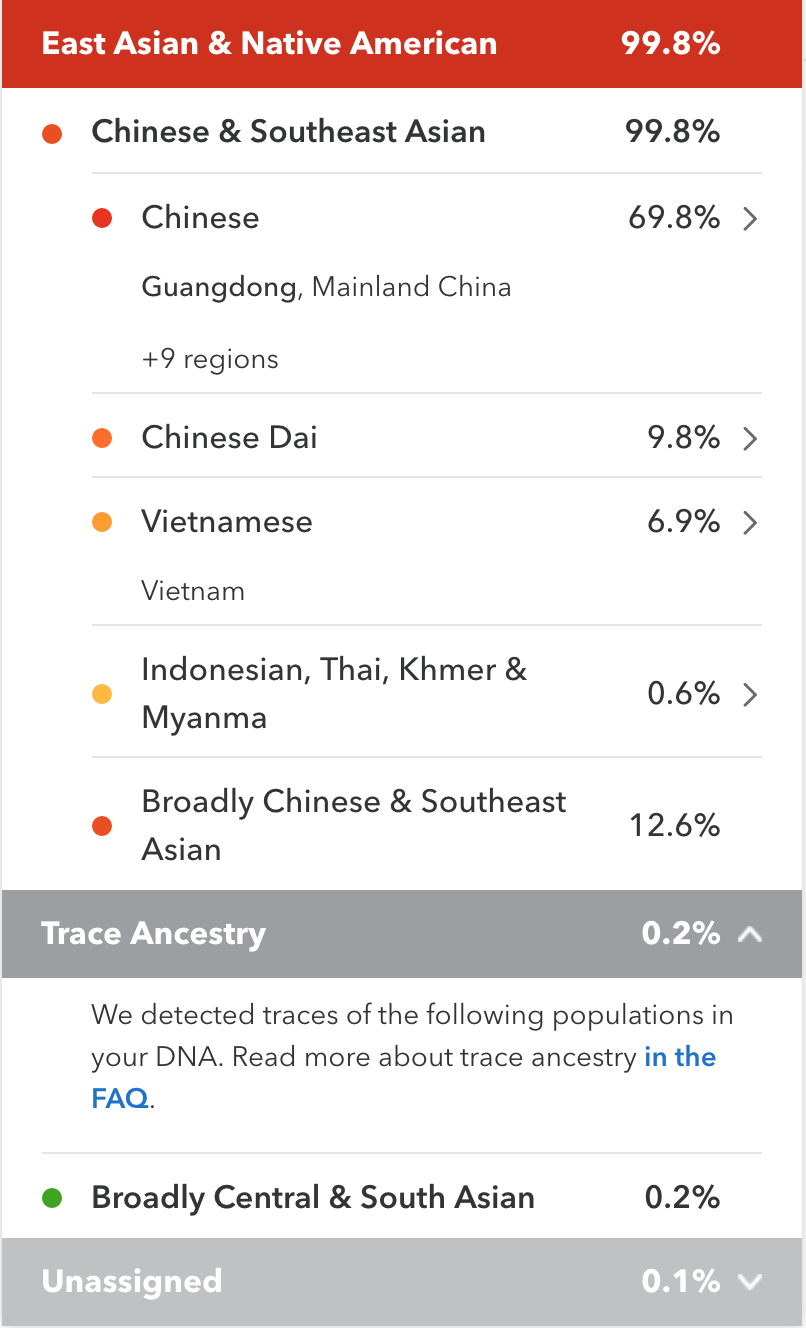Click the dot beside Chinese & Southeast Asian
This screenshot has width=806, height=1328.
pos(52,133)
